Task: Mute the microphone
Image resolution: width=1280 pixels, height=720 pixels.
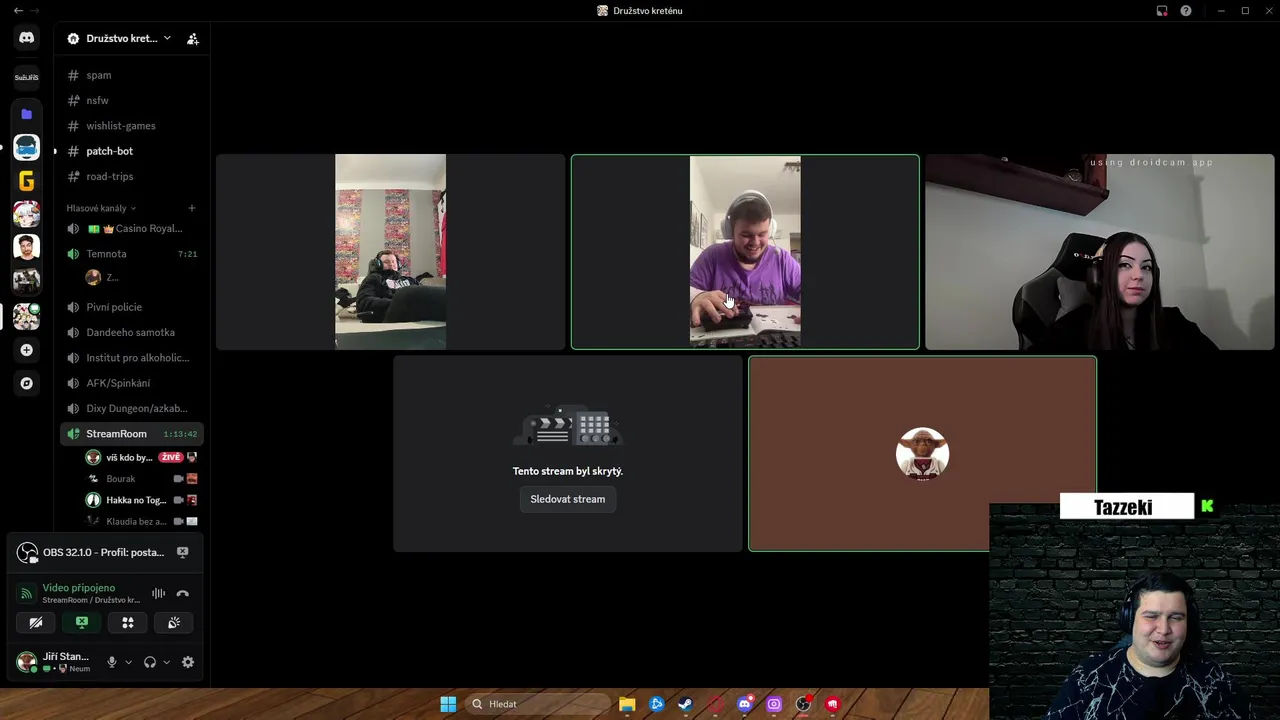Action: pyautogui.click(x=112, y=662)
